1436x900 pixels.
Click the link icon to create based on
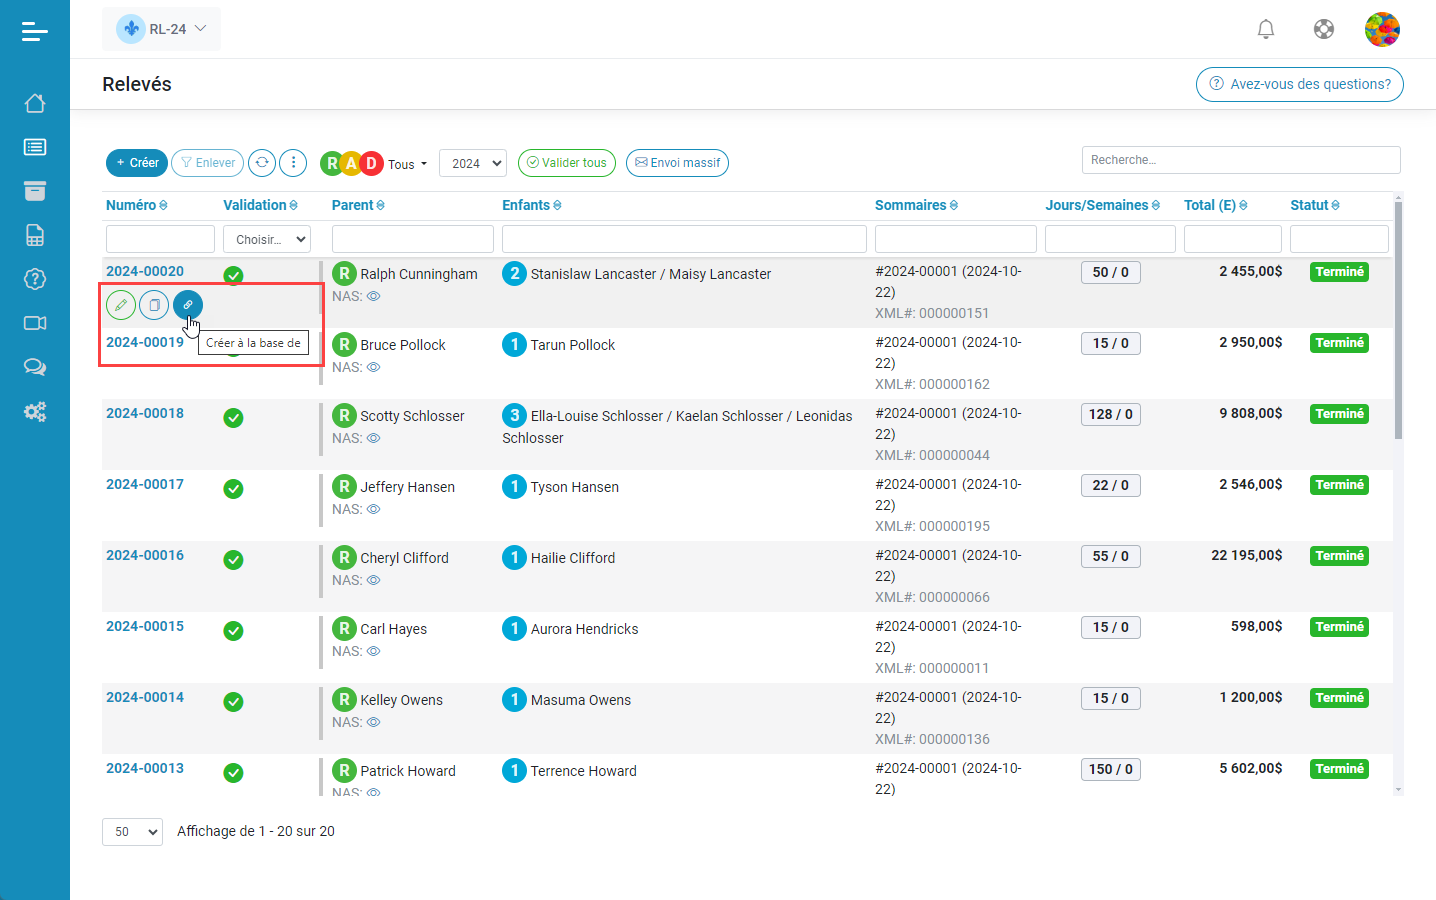pyautogui.click(x=187, y=305)
